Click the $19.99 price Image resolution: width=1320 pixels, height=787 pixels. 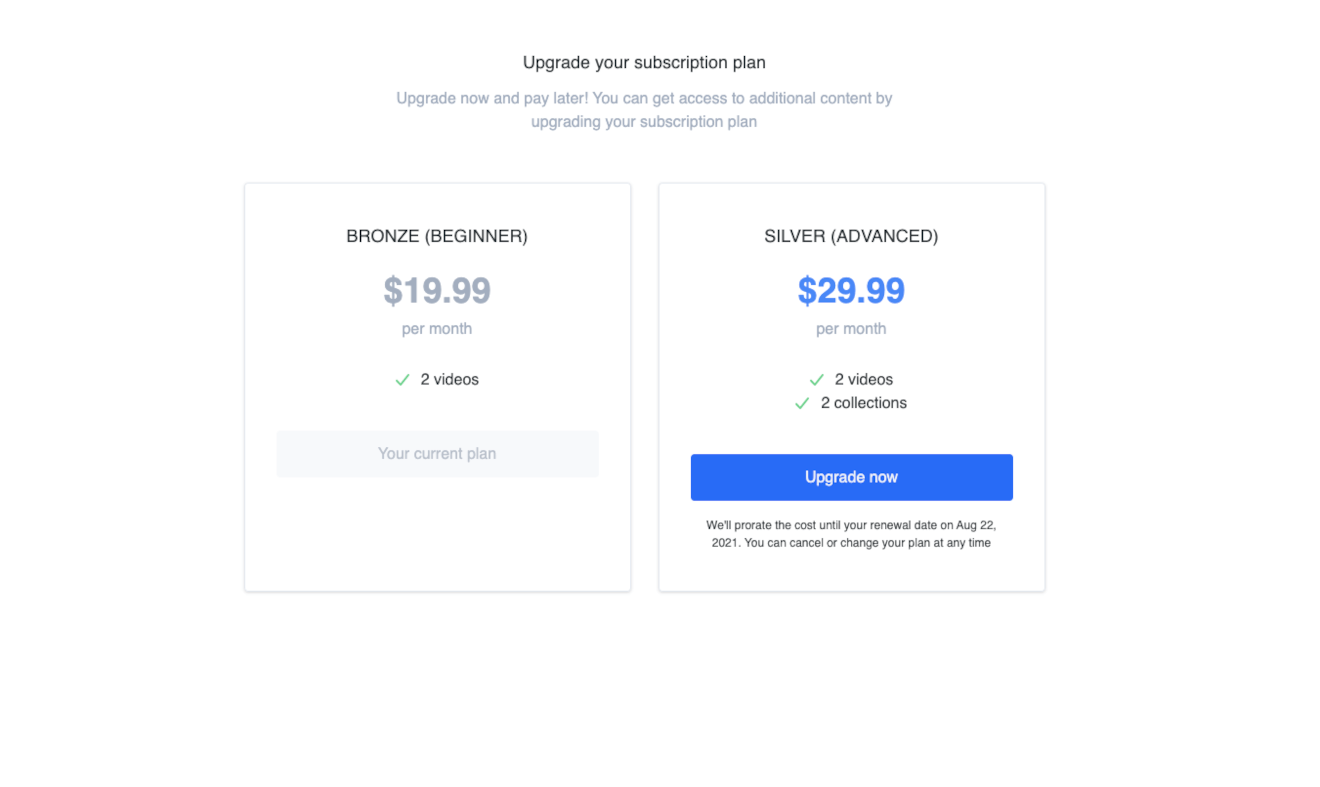click(x=437, y=290)
